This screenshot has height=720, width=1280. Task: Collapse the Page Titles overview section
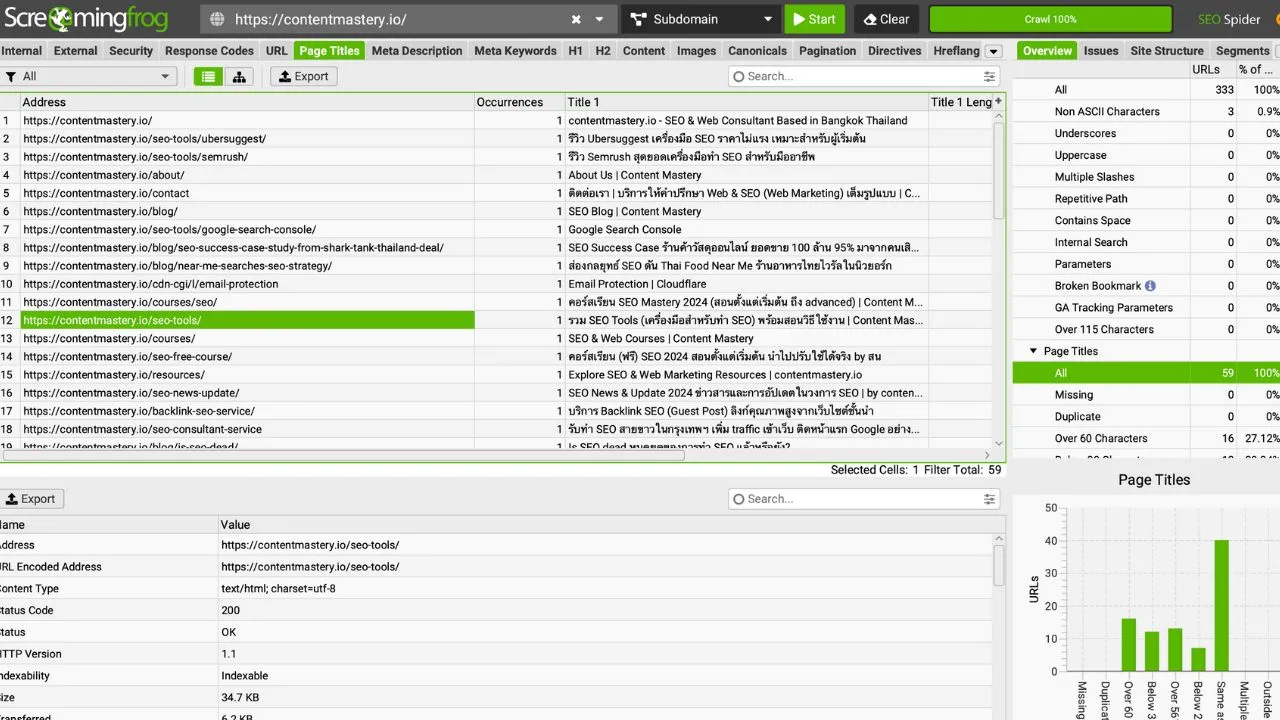(x=1033, y=352)
